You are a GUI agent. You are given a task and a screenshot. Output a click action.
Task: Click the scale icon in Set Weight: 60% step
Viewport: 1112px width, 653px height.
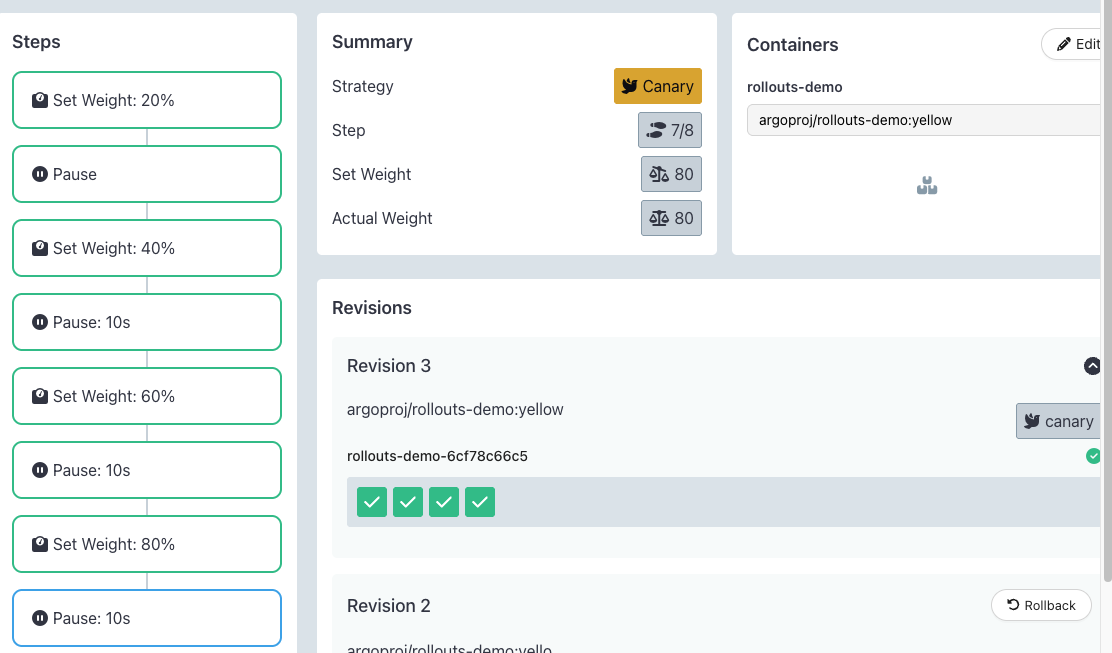40,396
